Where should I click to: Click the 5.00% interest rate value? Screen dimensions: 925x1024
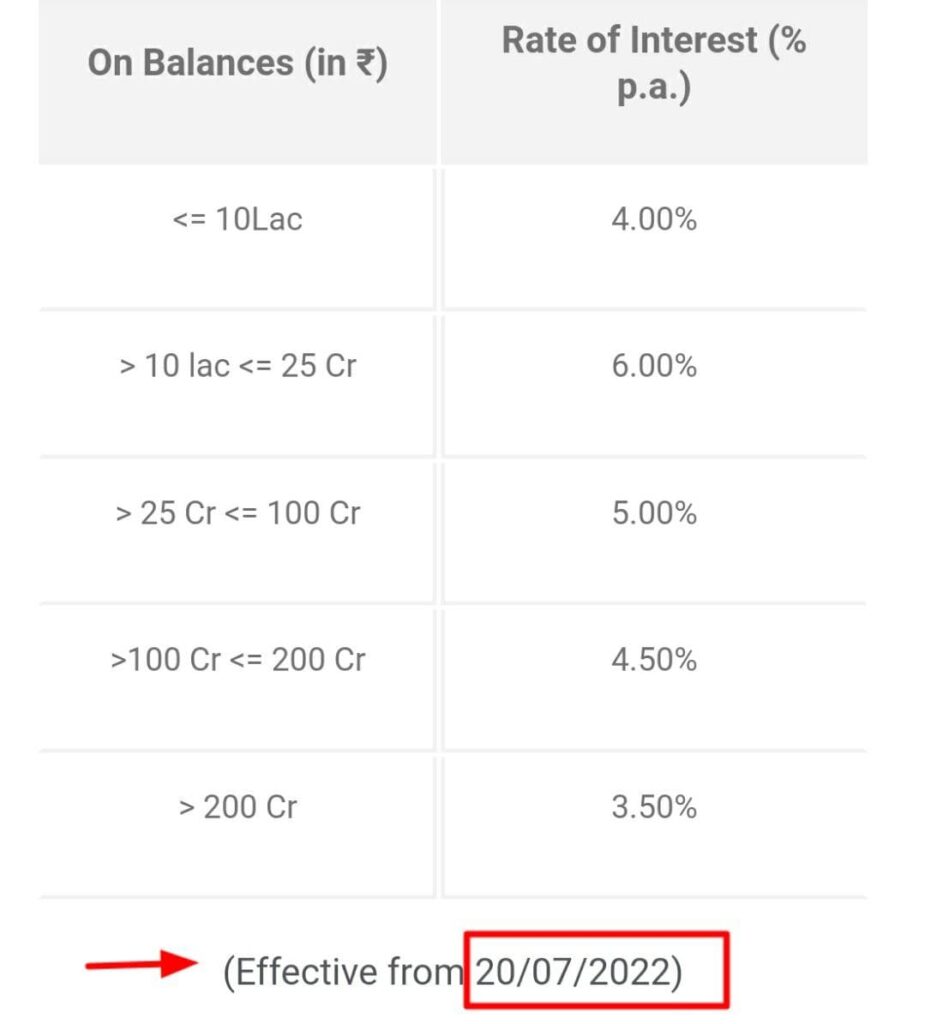click(654, 513)
